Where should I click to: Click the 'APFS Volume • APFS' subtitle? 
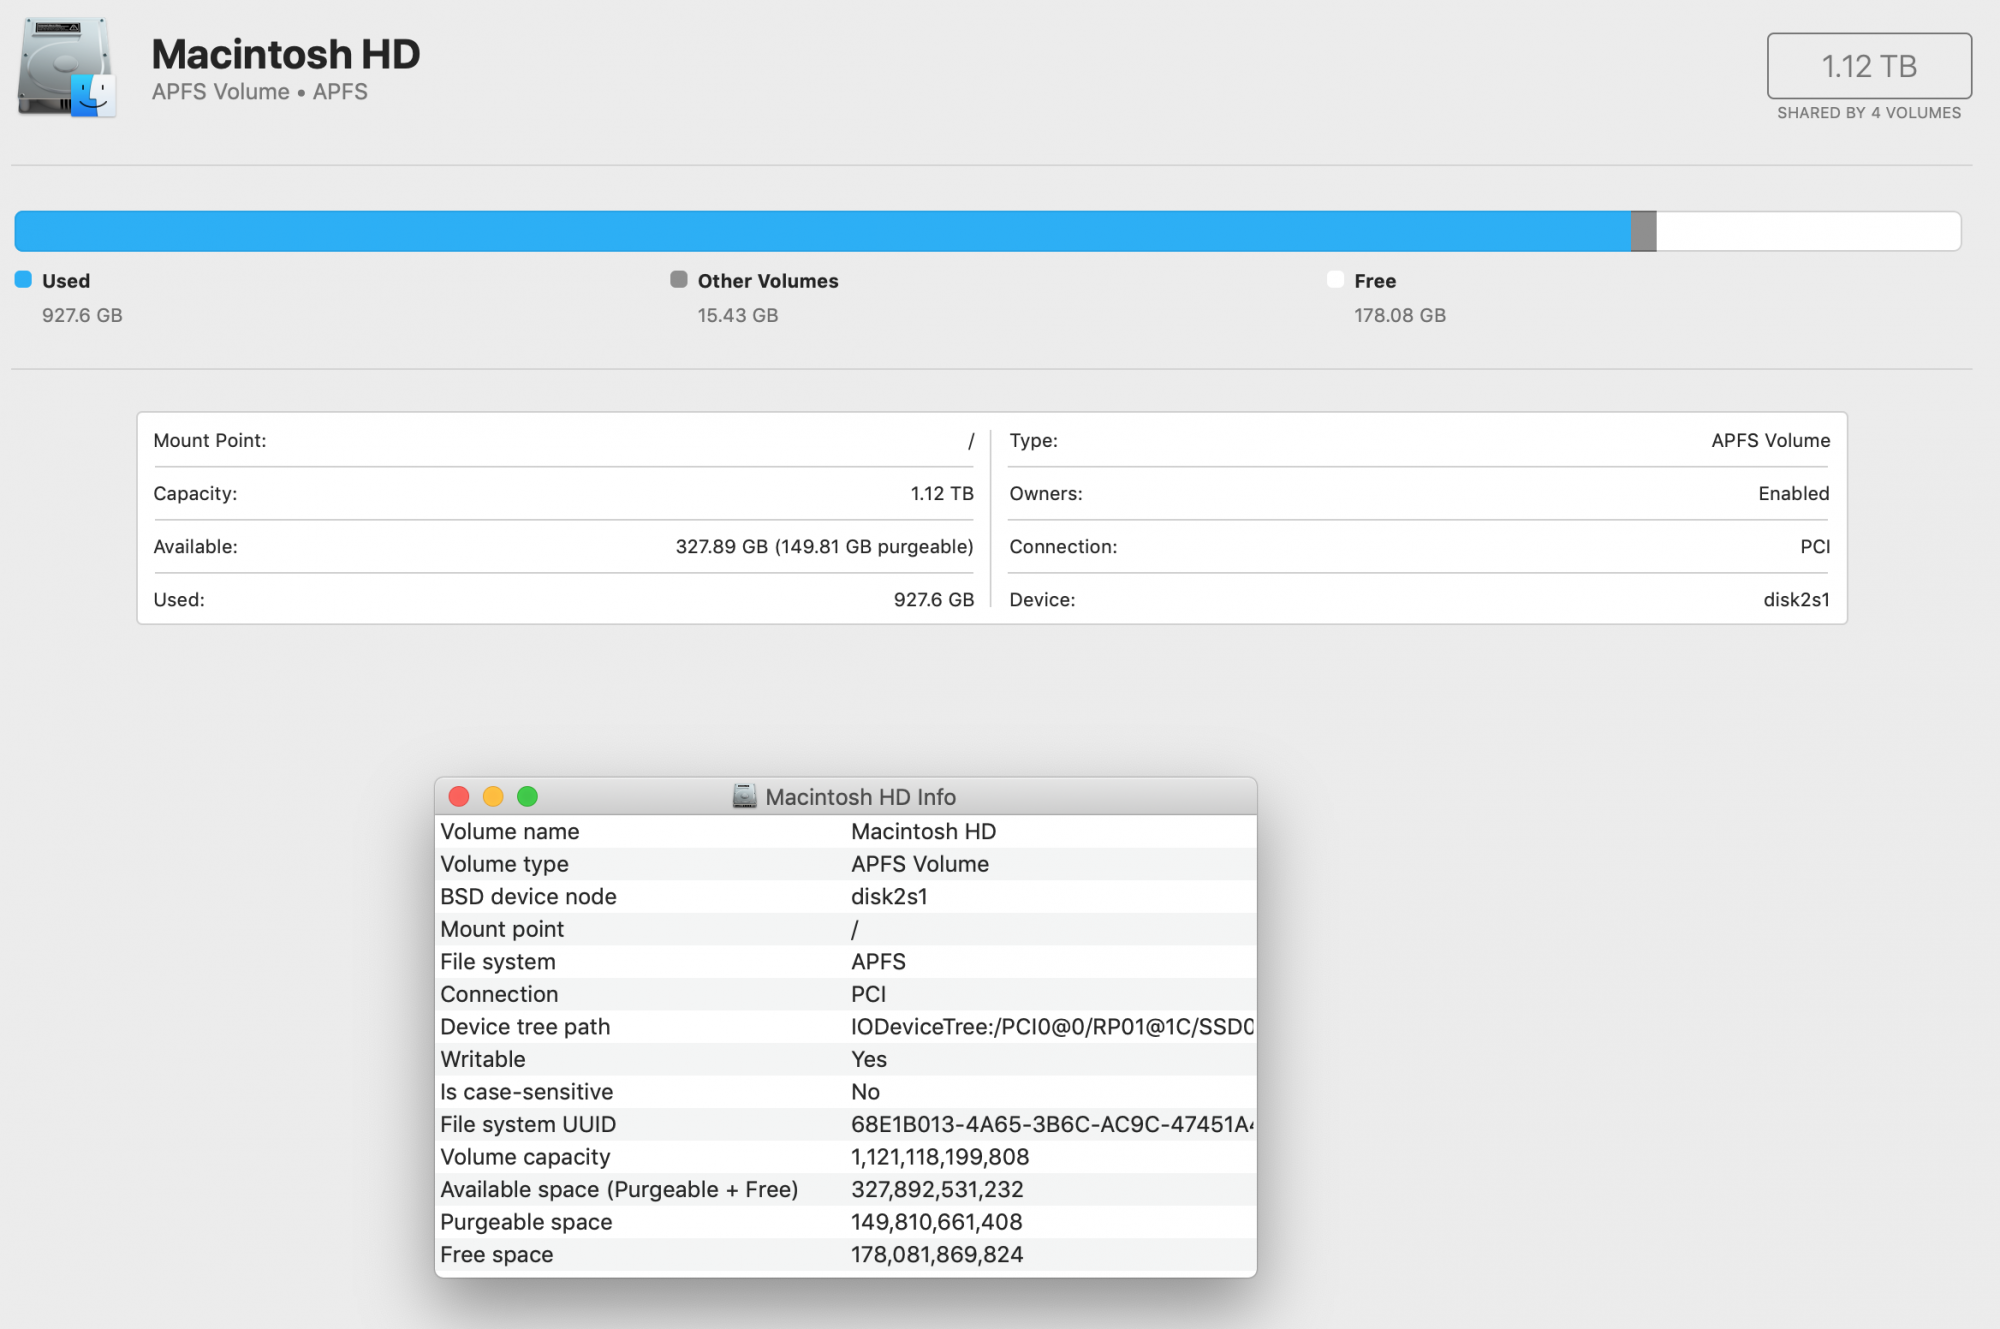point(260,92)
